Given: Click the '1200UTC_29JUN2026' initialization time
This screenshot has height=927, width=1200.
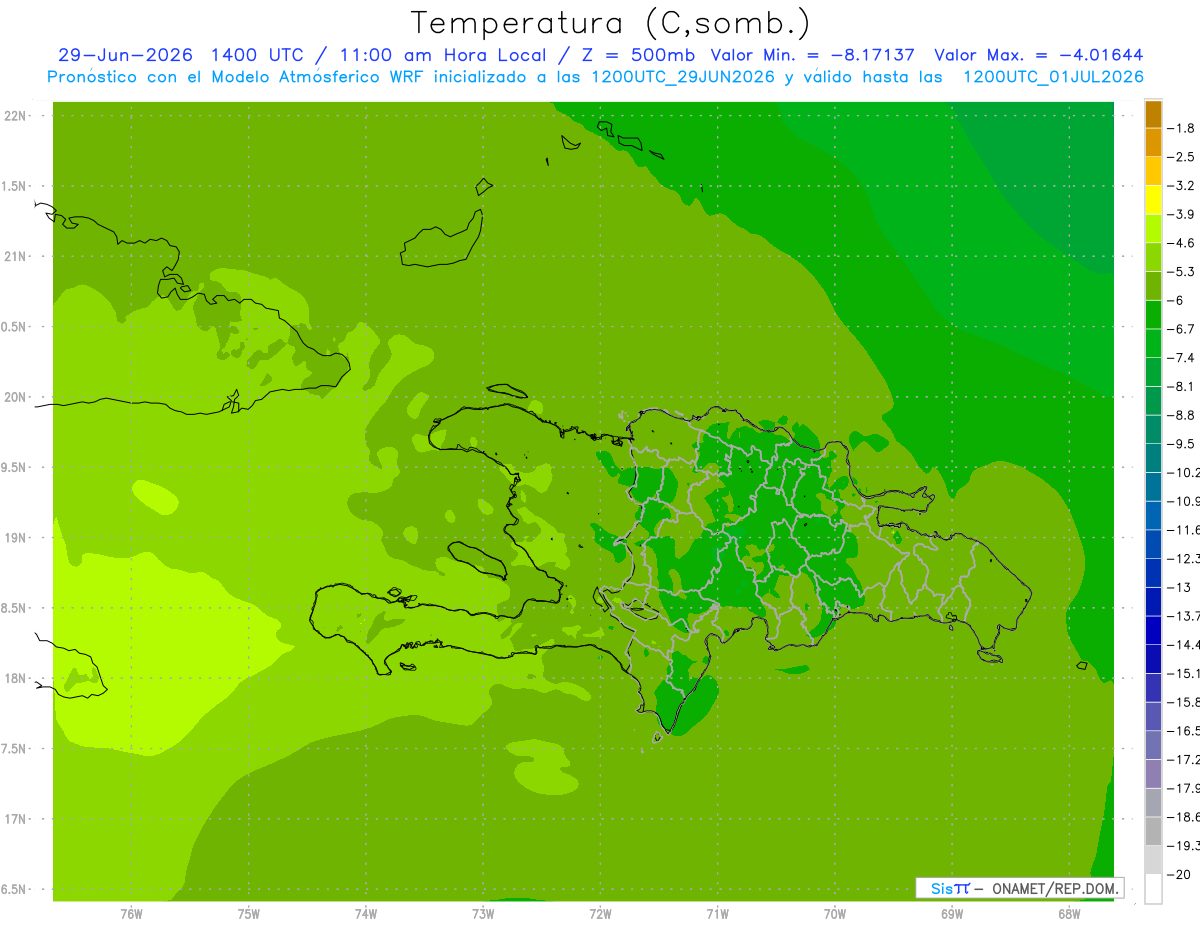Looking at the screenshot, I should [x=684, y=77].
